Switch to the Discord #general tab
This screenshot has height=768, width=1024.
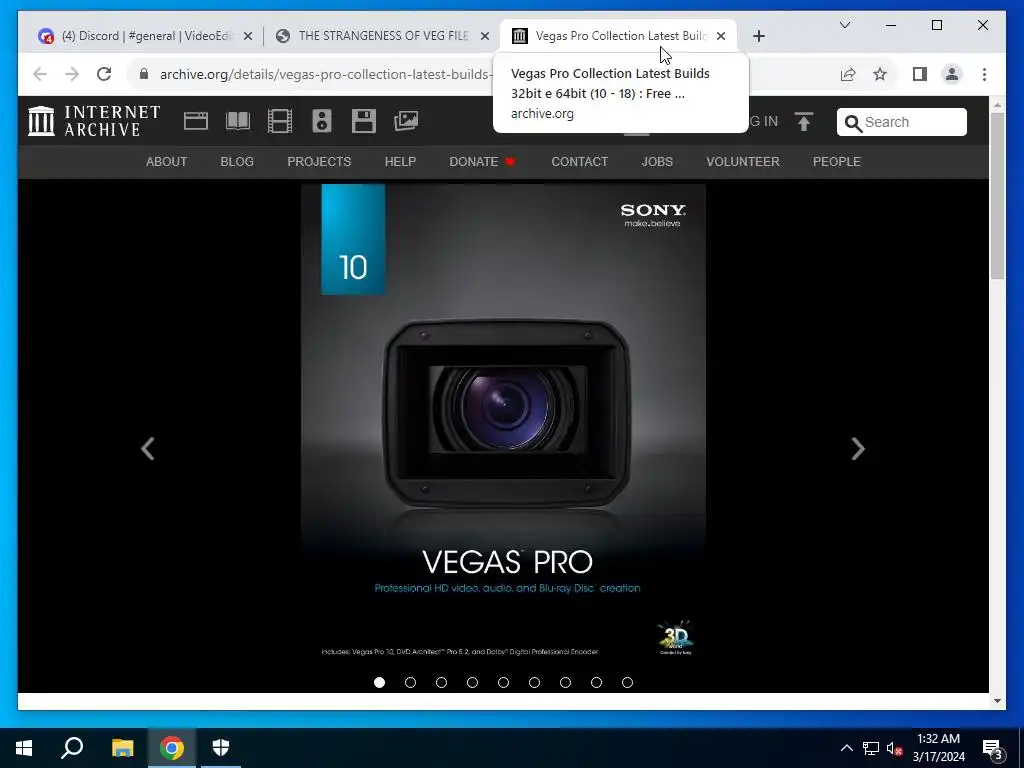pyautogui.click(x=144, y=36)
